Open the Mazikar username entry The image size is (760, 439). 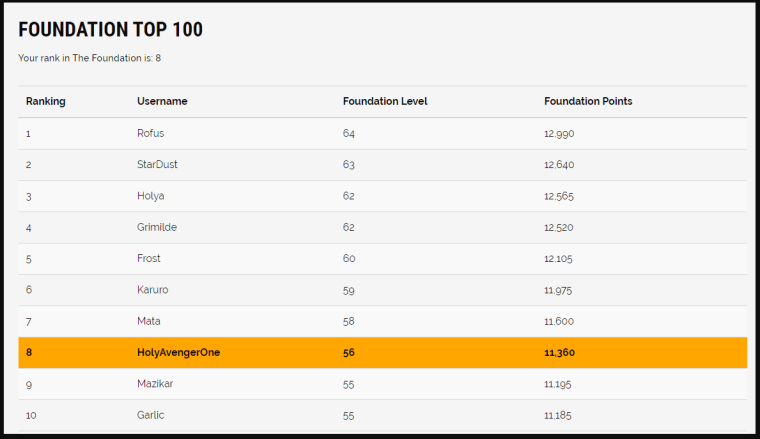(x=155, y=384)
